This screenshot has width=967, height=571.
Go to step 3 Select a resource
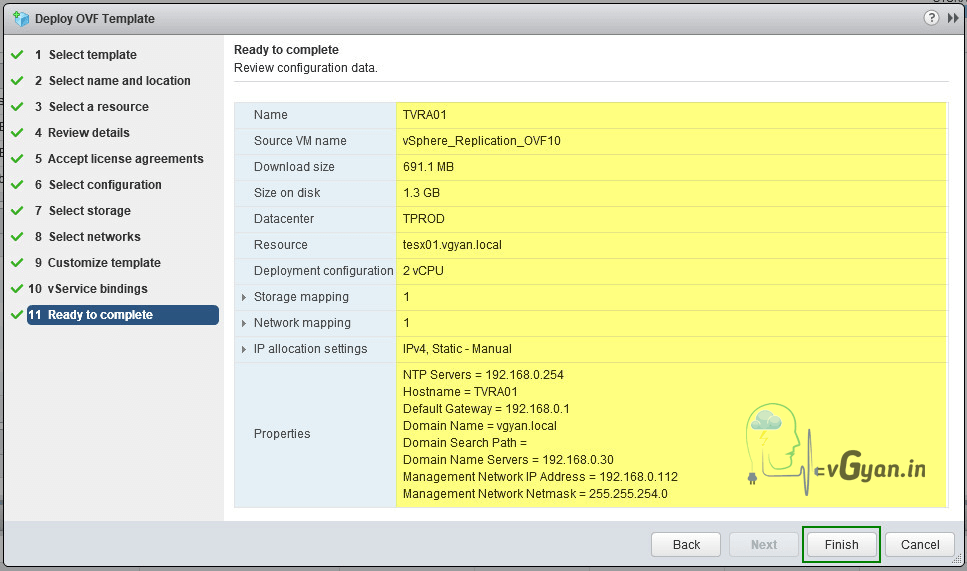[x=99, y=106]
